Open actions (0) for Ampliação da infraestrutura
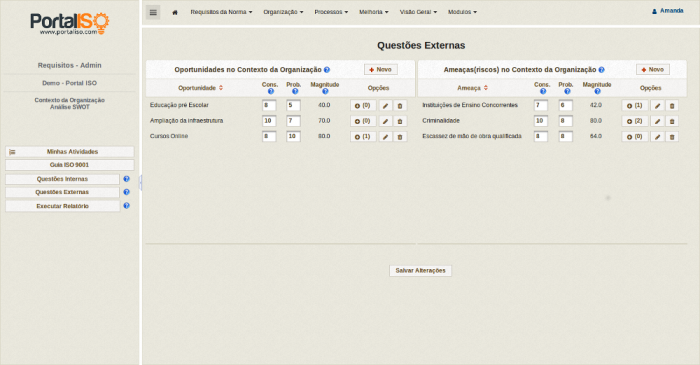The width and height of the screenshot is (700, 365). click(363, 121)
